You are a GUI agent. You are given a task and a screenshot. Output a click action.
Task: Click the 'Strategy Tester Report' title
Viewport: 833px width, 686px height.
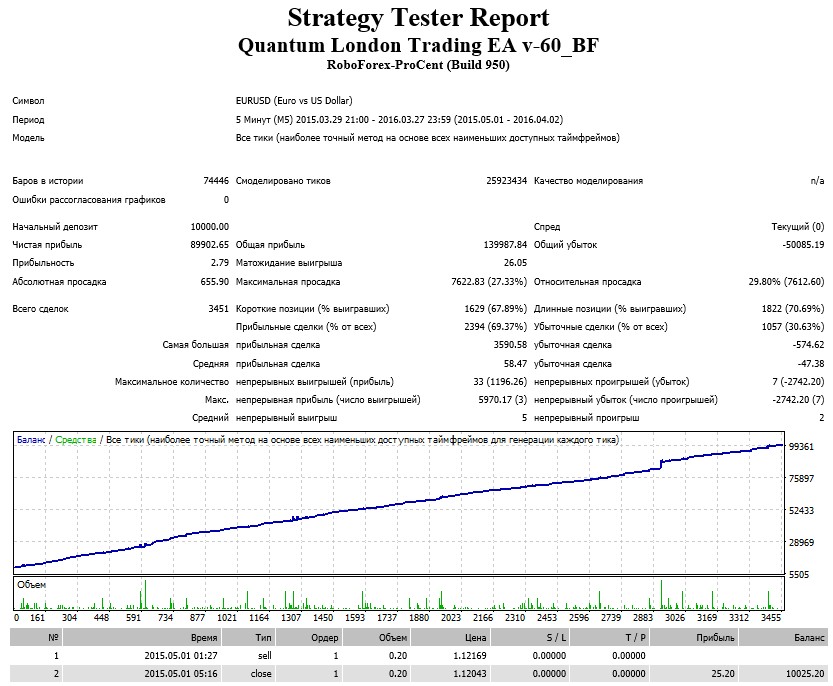(418, 19)
